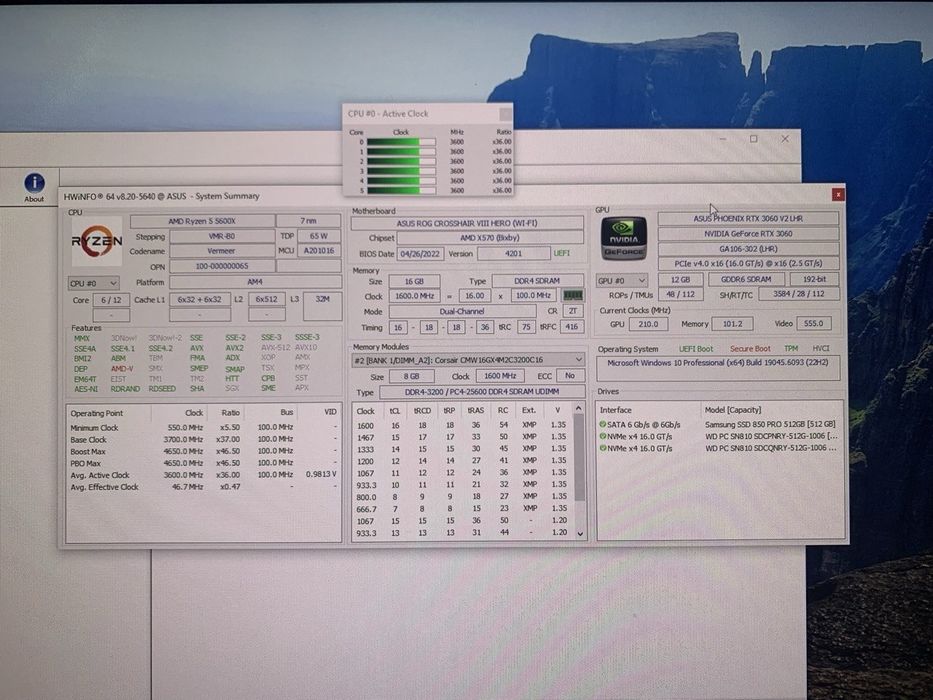Click core 0 clock bar
Screen dimensions: 933x700
401,142
